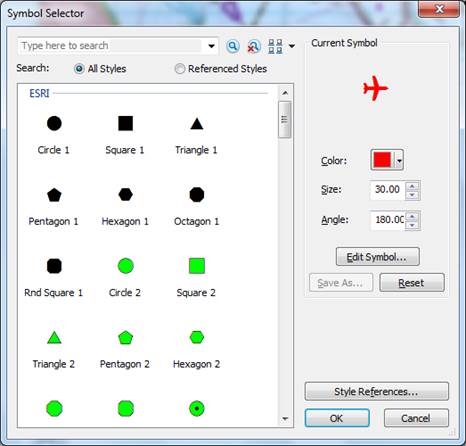Click the symbol view mode grid icon
The image size is (466, 446).
275,46
